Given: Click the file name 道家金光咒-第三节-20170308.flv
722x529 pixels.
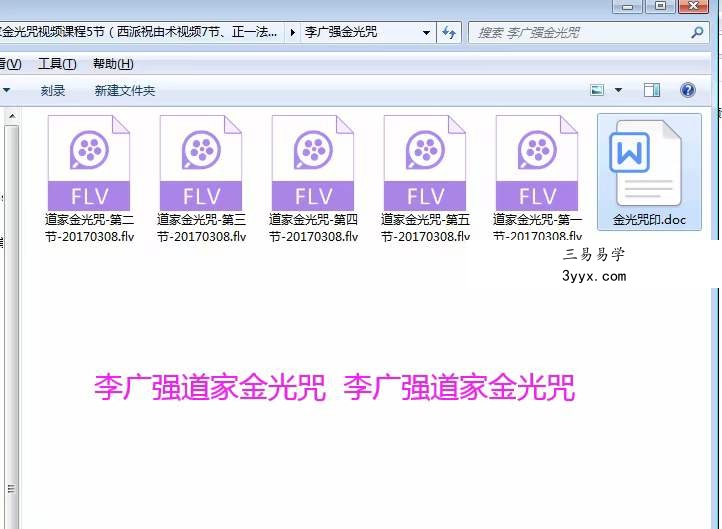Looking at the screenshot, I should (201, 228).
